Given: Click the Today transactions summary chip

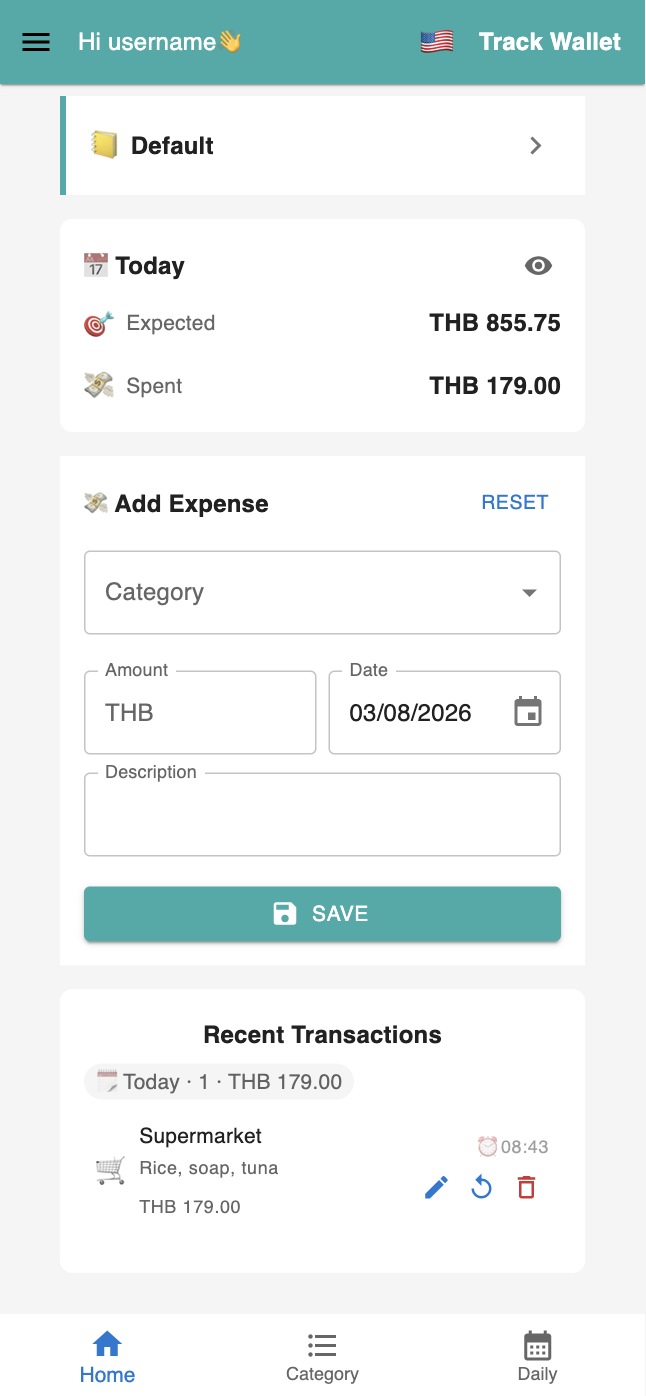Looking at the screenshot, I should click(219, 1082).
